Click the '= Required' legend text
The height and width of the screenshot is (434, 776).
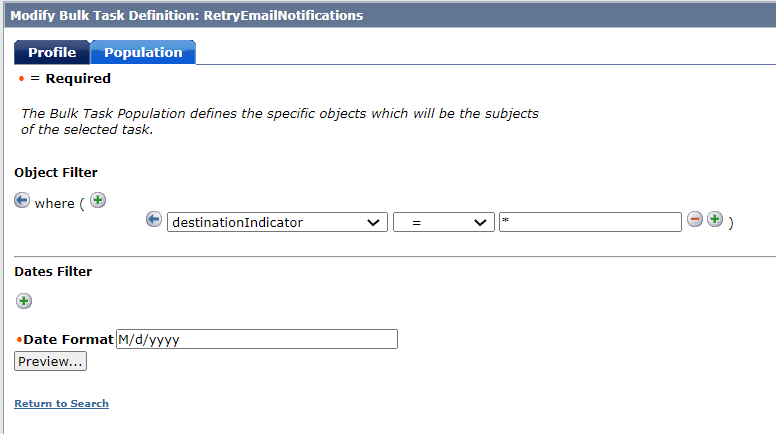click(x=70, y=79)
